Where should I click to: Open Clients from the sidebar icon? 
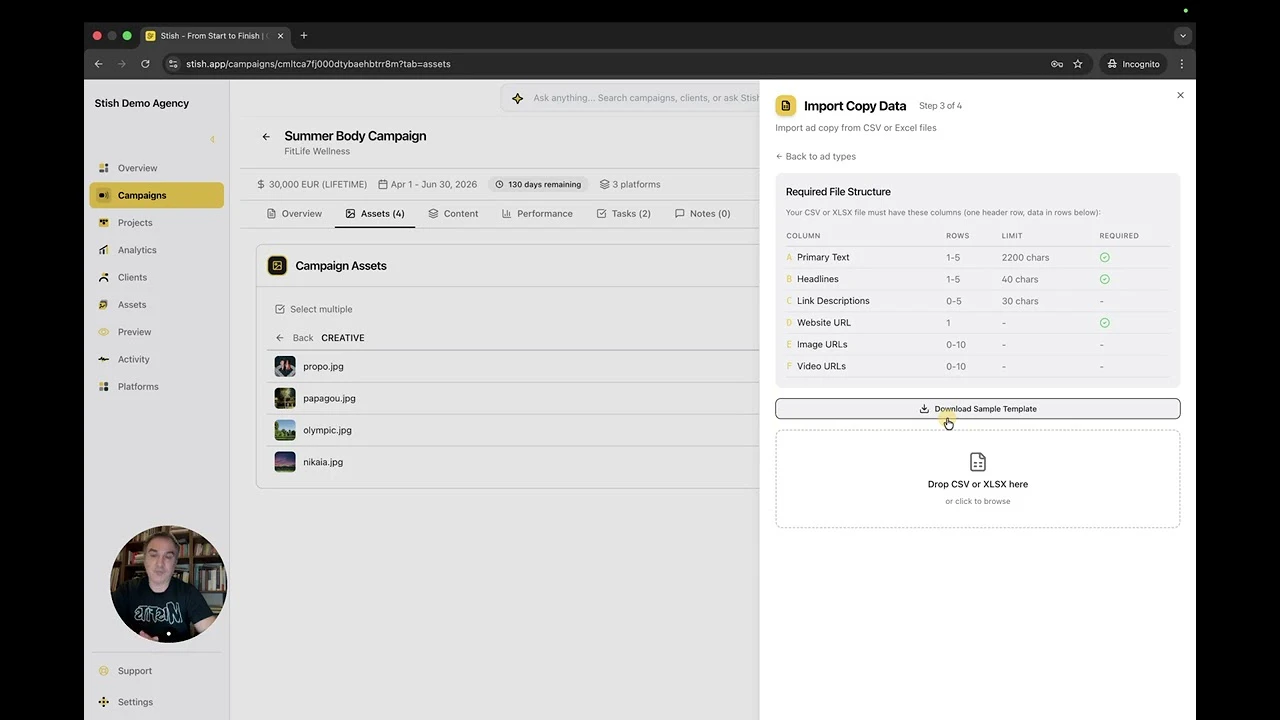[104, 277]
